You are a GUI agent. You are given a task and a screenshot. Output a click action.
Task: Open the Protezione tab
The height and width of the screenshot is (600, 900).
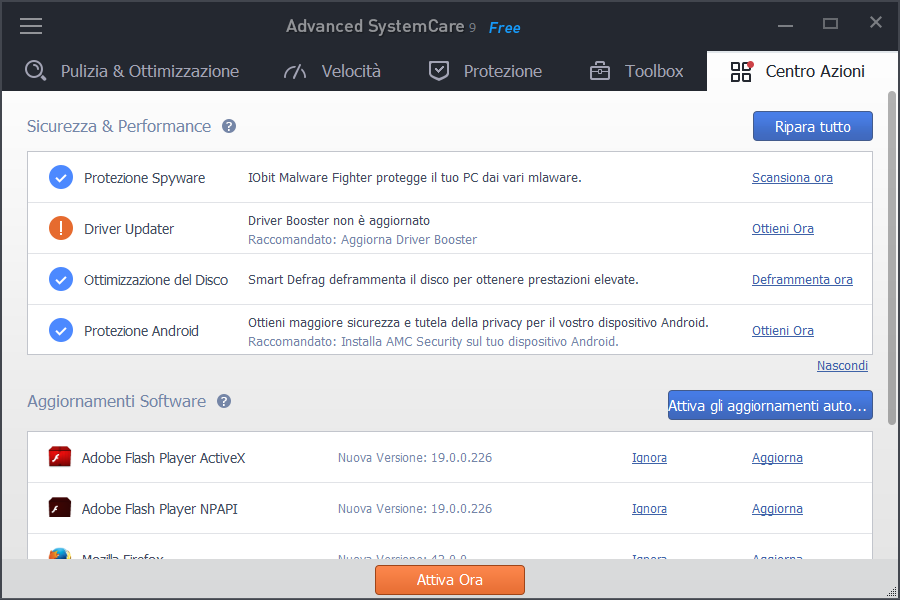pyautogui.click(x=486, y=71)
